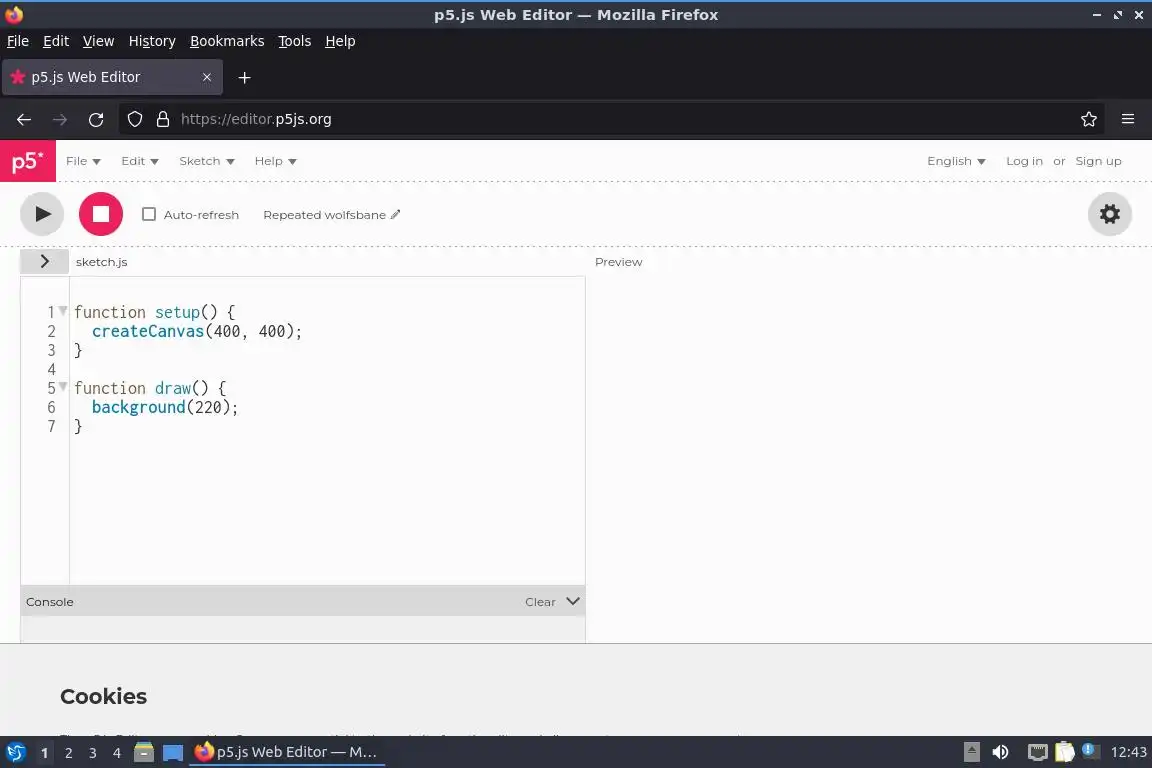Switch to workspace 4
This screenshot has height=768, width=1152.
[116, 753]
